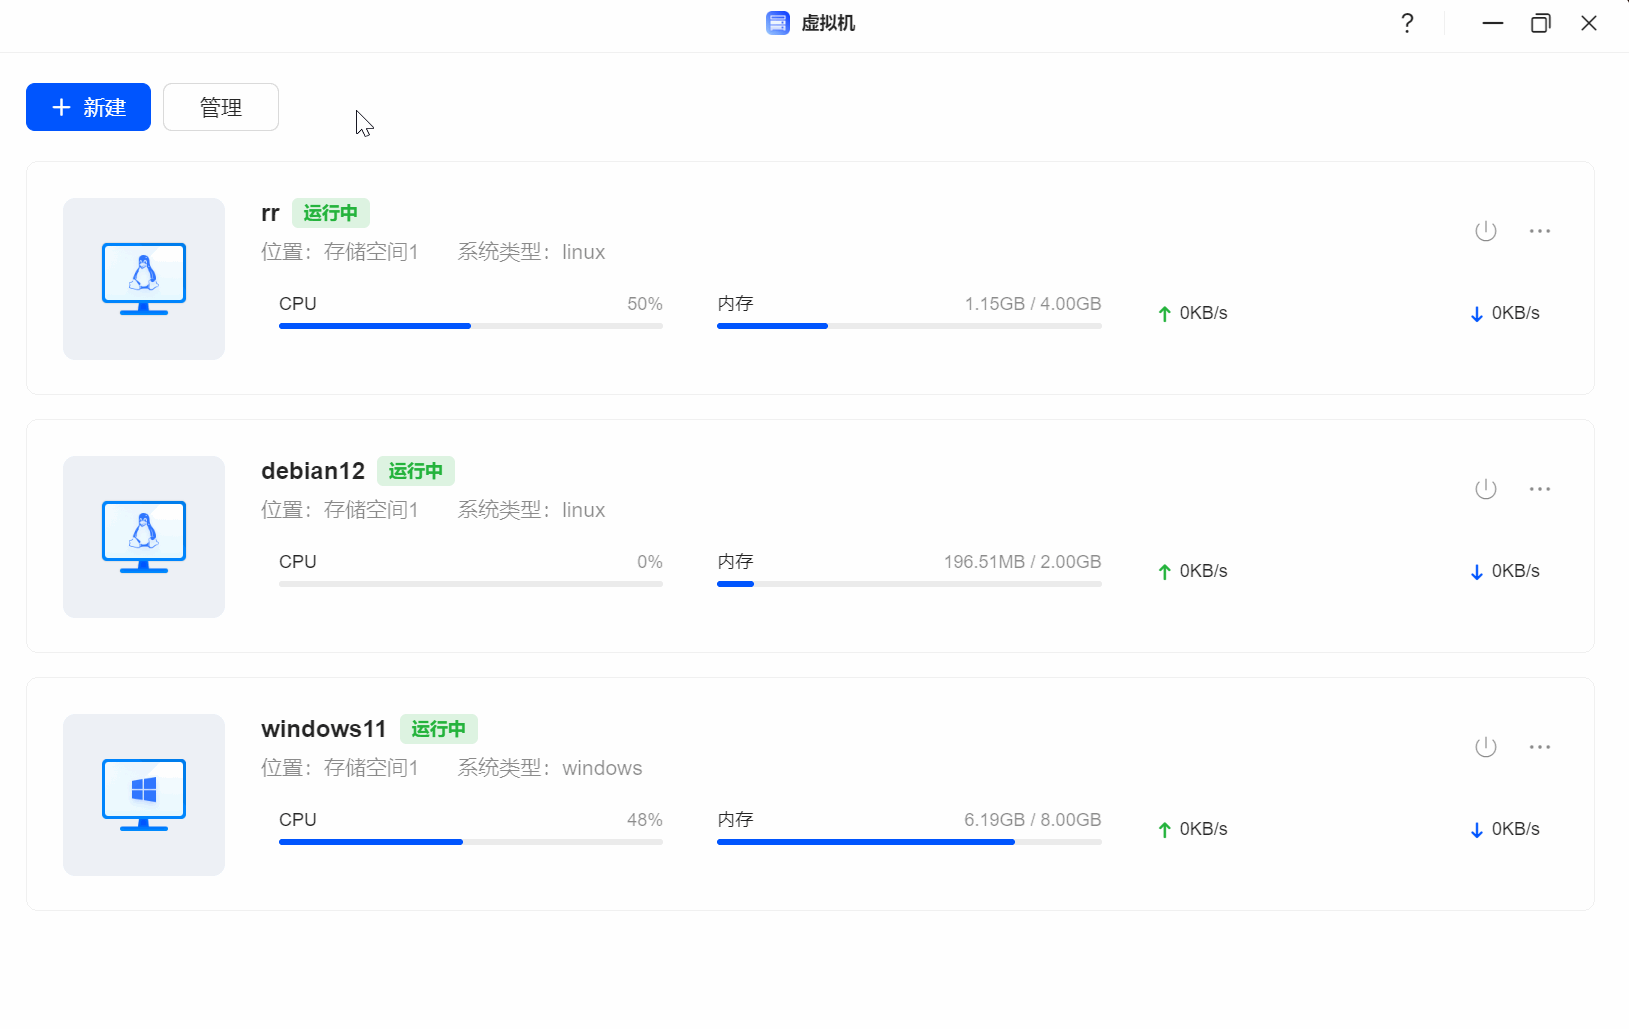The image size is (1629, 1029).
Task: Click the windows11 virtual machine name
Action: 324,729
